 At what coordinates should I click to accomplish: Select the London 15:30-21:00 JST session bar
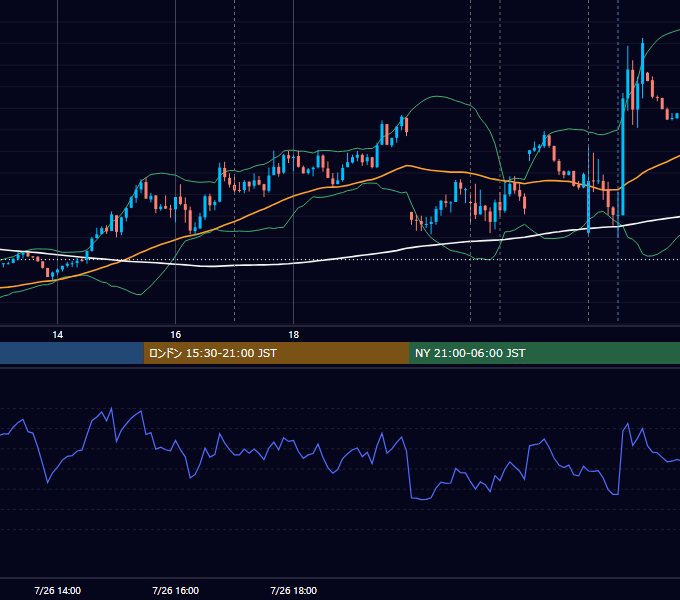276,353
